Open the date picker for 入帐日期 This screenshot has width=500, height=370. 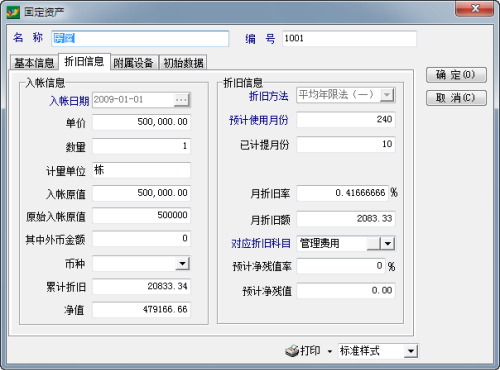click(181, 100)
